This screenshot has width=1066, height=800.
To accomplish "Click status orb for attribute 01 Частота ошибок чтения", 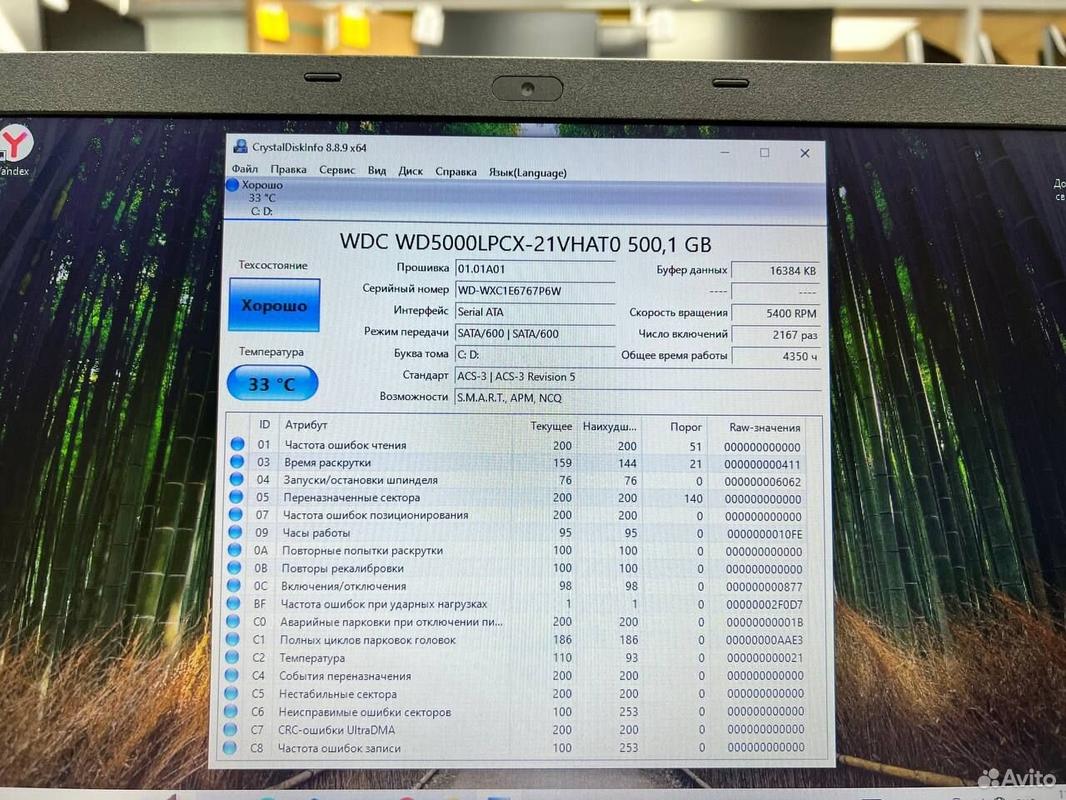I will [237, 444].
